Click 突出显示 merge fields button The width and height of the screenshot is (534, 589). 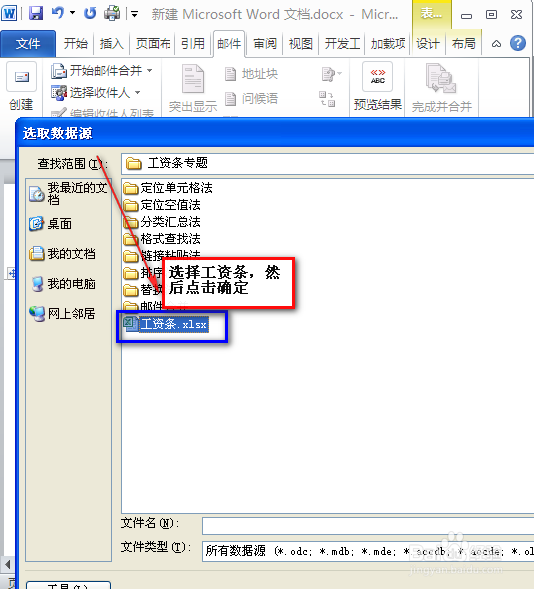click(x=193, y=89)
